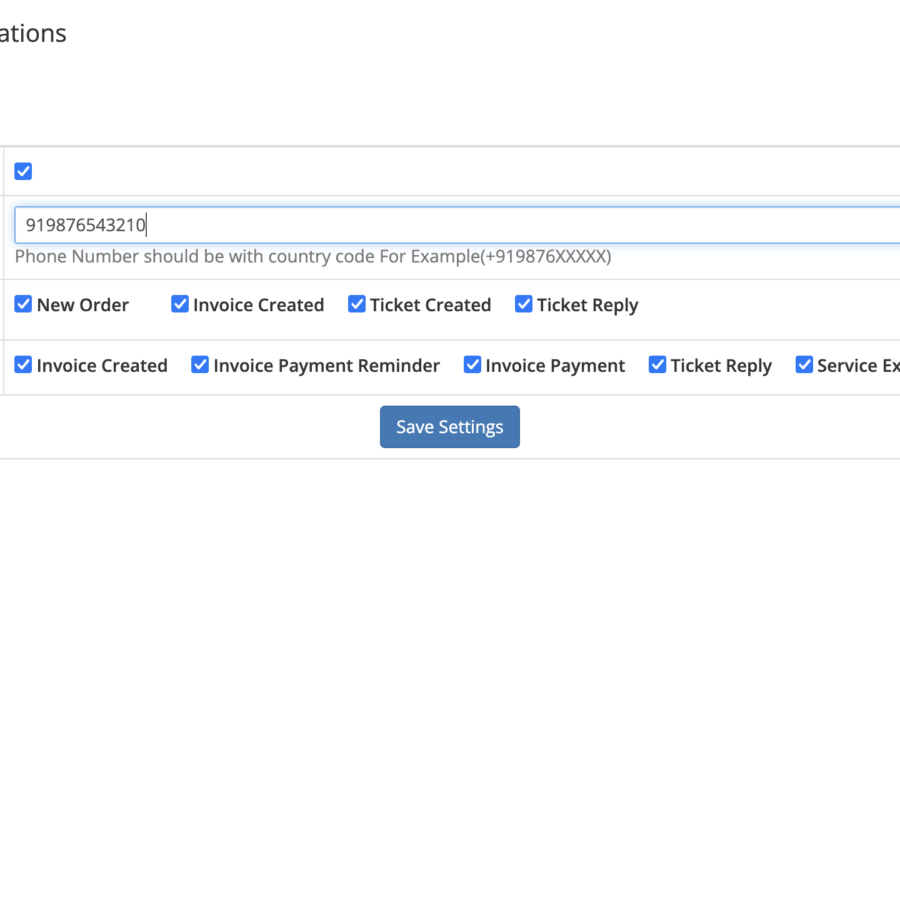
Task: Toggle Invoice Created checkbox before Invoice Payment Reminder
Action: click(x=23, y=366)
